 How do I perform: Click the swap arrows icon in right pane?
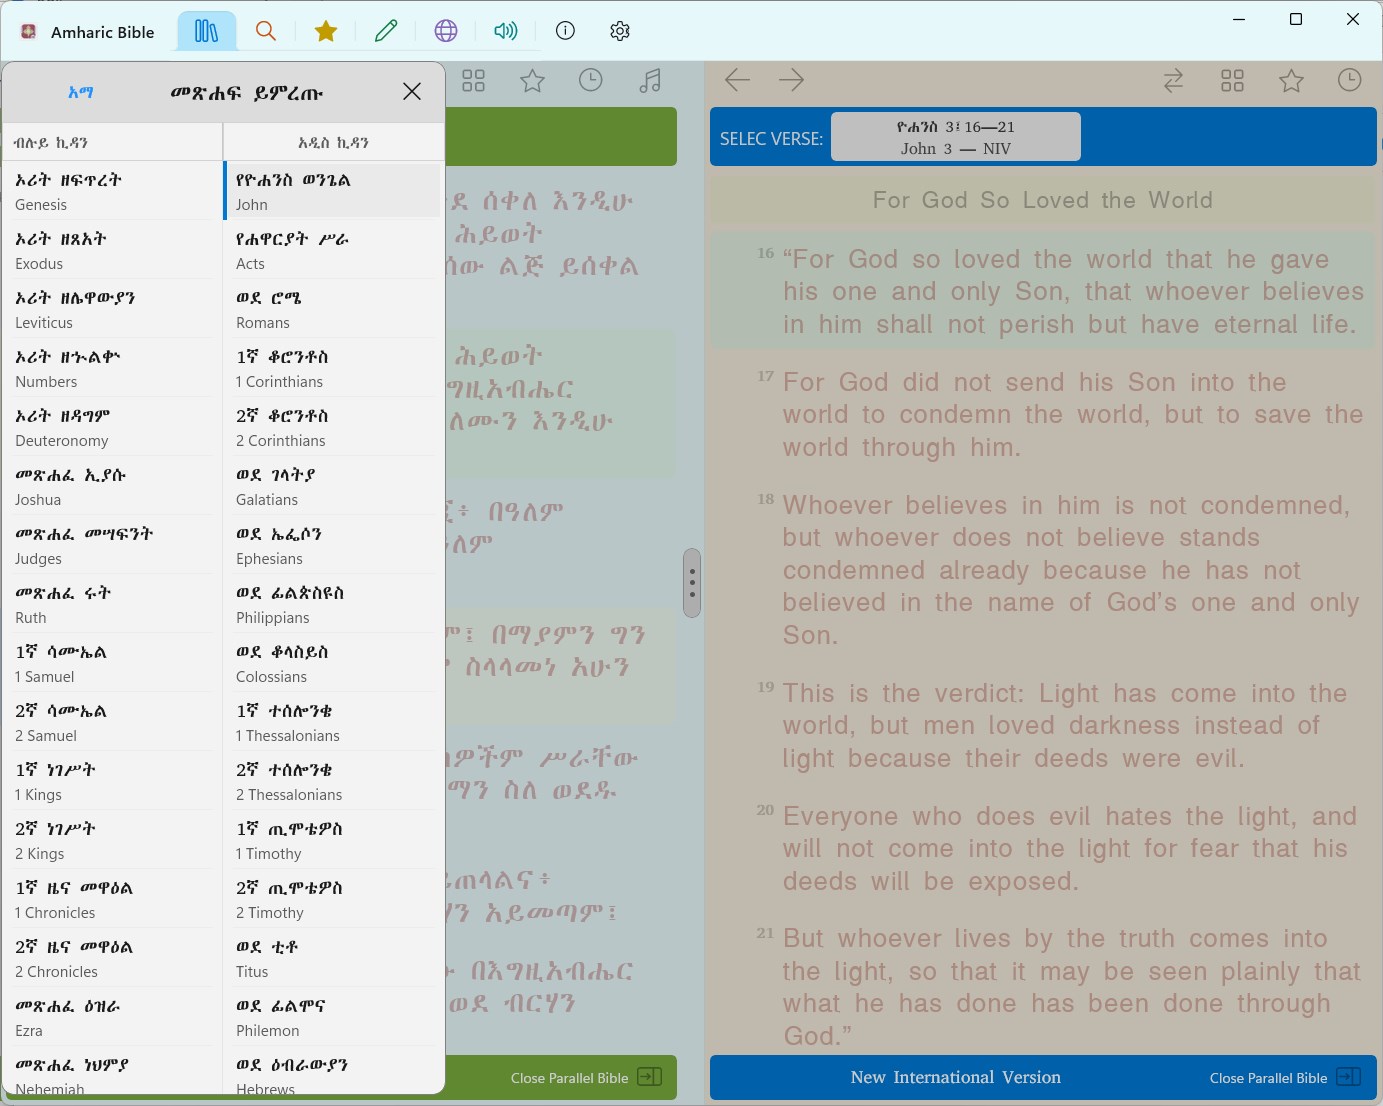[x=1174, y=81]
